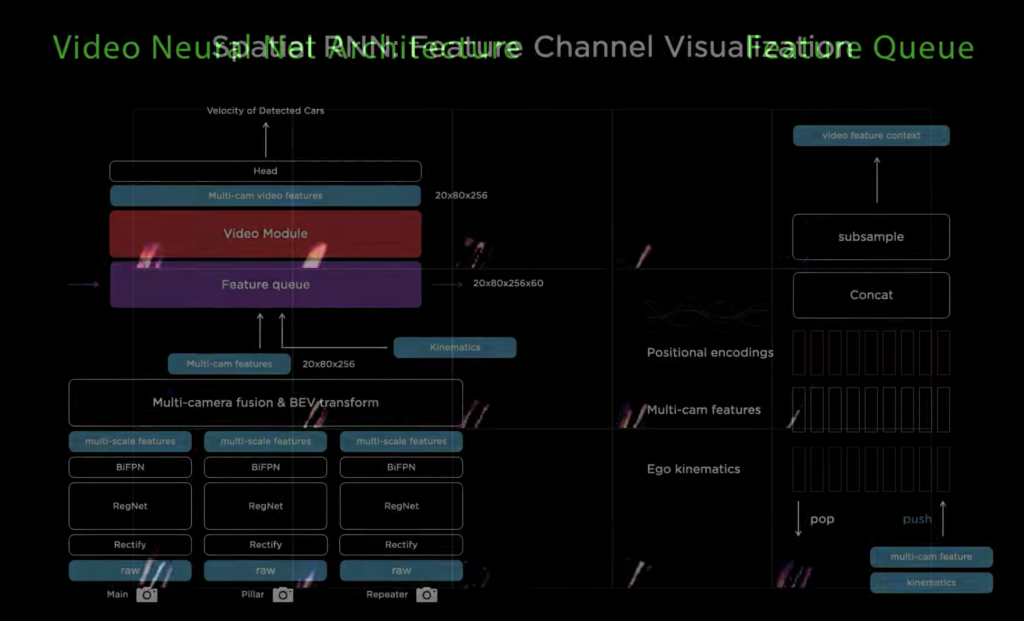Click the Rectify box above the Main camera
1024x621 pixels.
pyautogui.click(x=130, y=545)
